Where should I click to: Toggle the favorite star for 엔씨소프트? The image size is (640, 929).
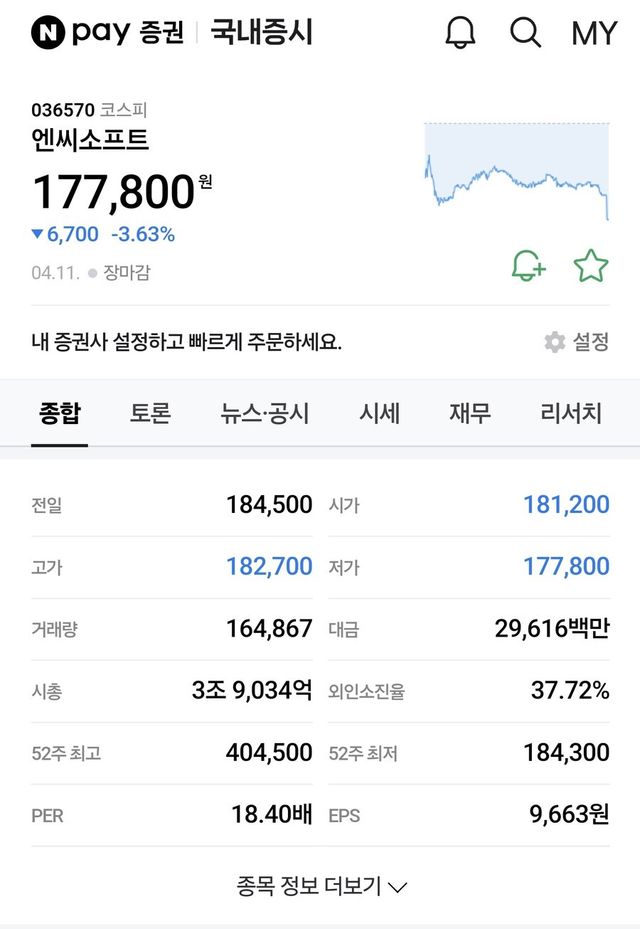click(x=591, y=266)
